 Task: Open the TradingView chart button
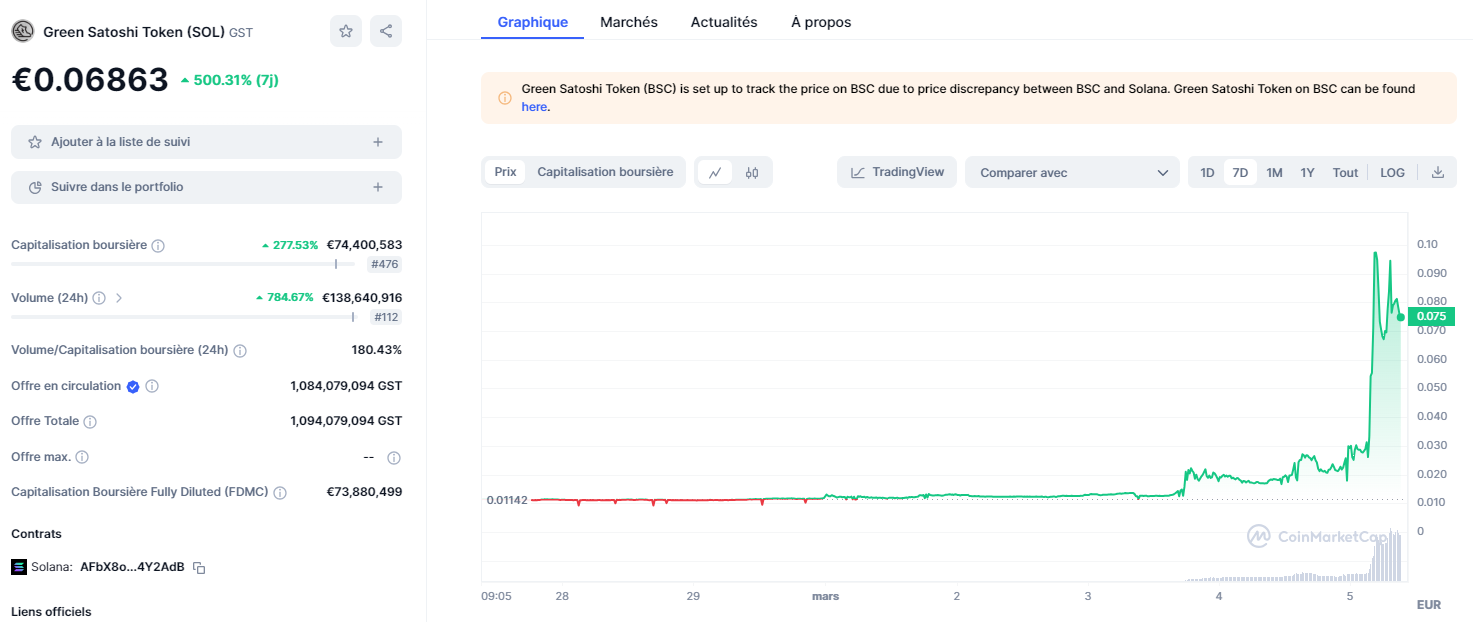click(897, 172)
